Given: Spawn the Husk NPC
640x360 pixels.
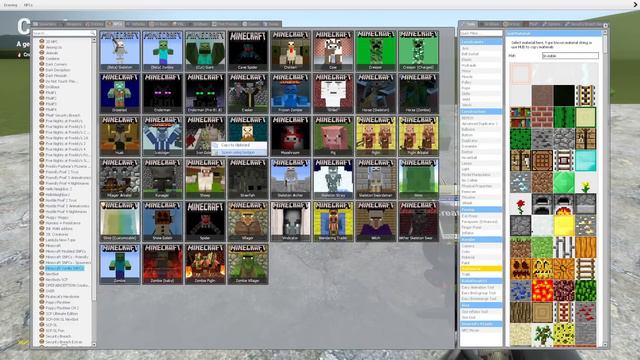Looking at the screenshot, I should (120, 136).
